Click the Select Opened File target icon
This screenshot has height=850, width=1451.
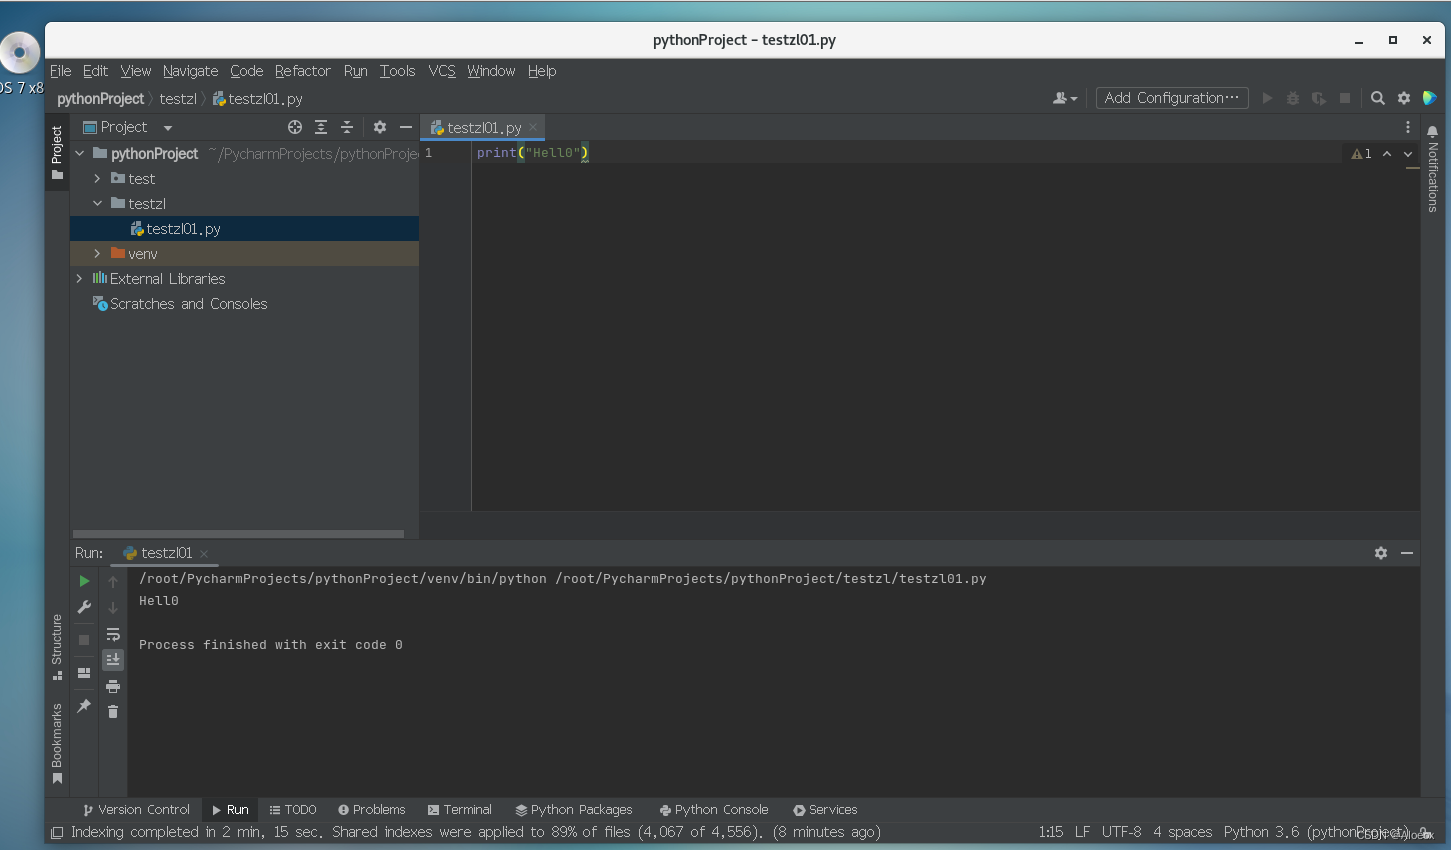click(x=295, y=127)
